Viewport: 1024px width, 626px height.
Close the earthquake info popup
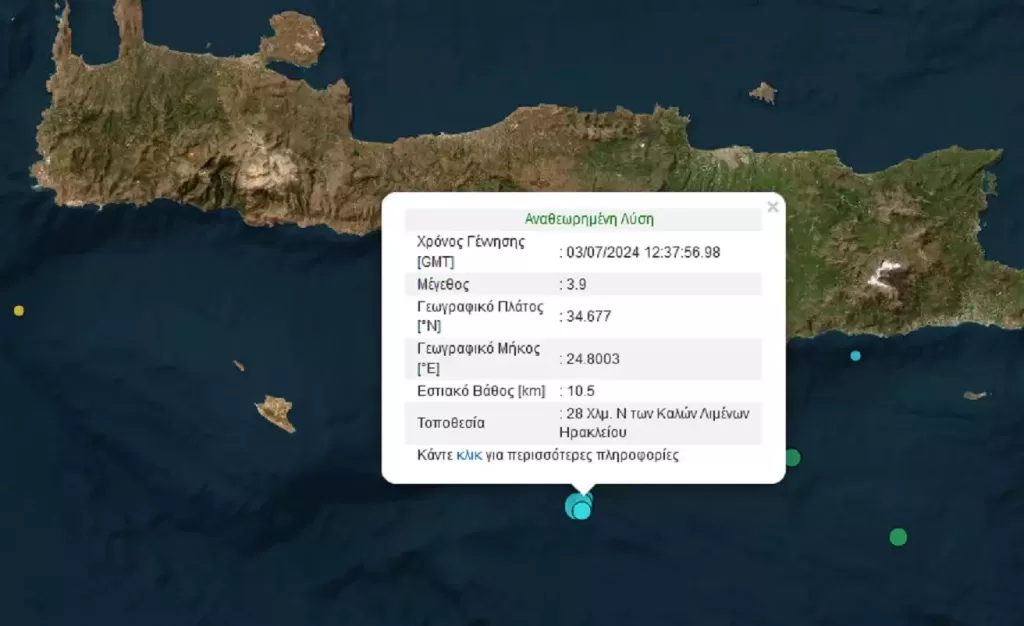point(772,207)
